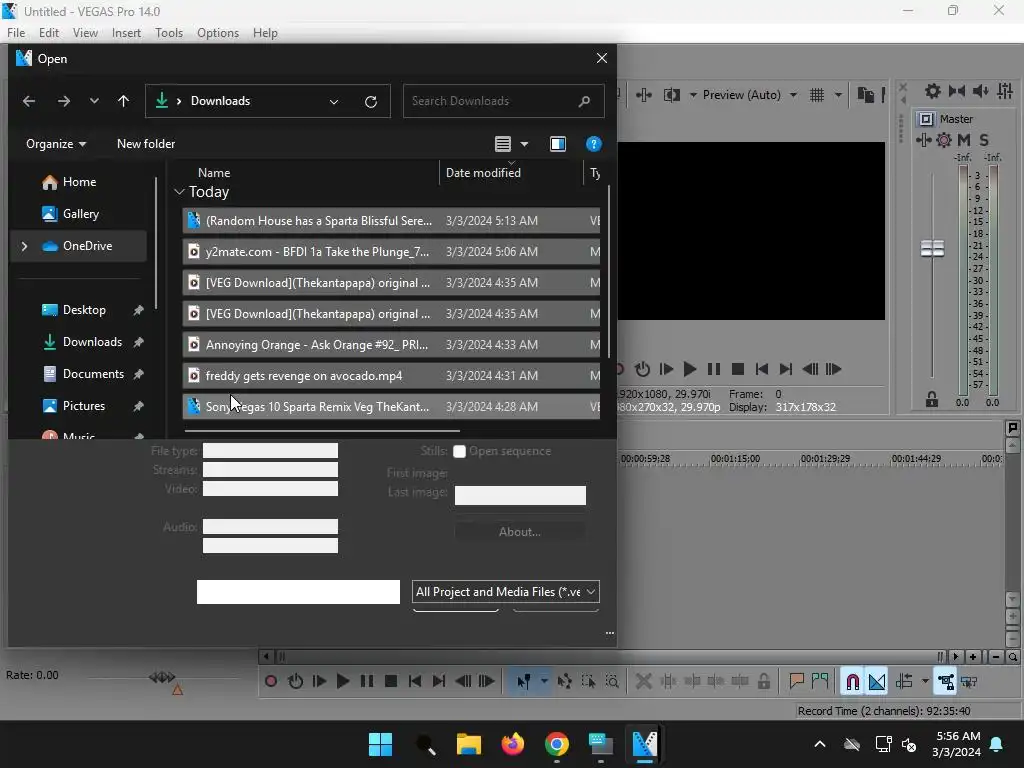Click Stop in the preview window transport

pos(738,369)
